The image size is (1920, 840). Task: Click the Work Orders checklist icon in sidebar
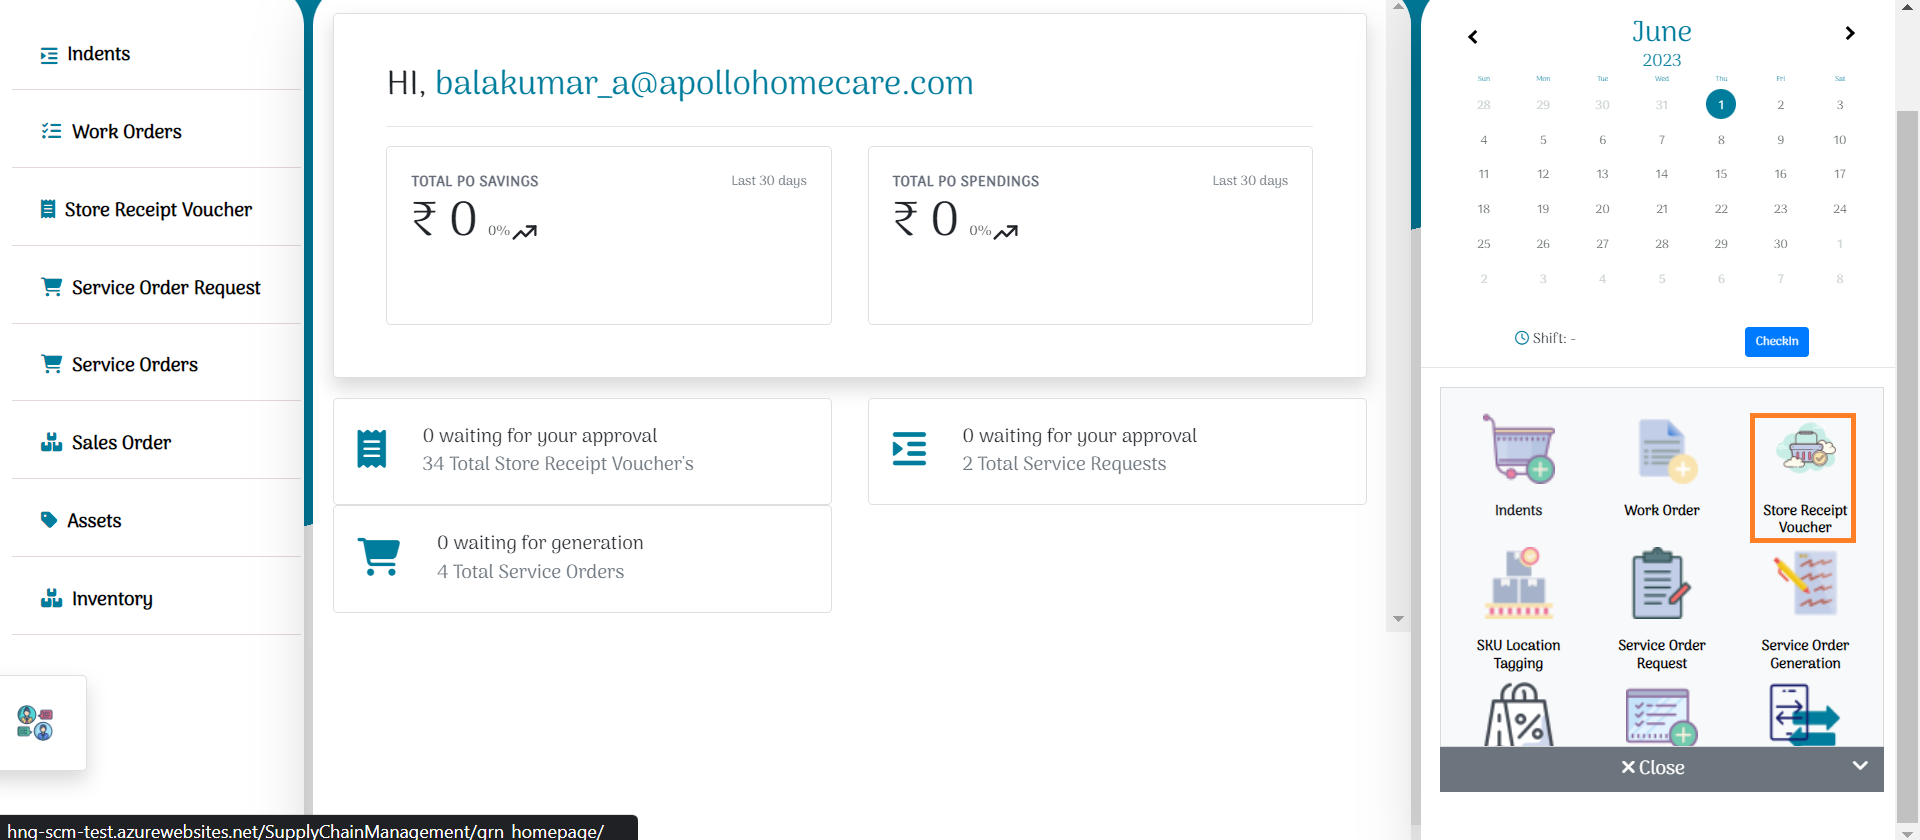click(51, 131)
